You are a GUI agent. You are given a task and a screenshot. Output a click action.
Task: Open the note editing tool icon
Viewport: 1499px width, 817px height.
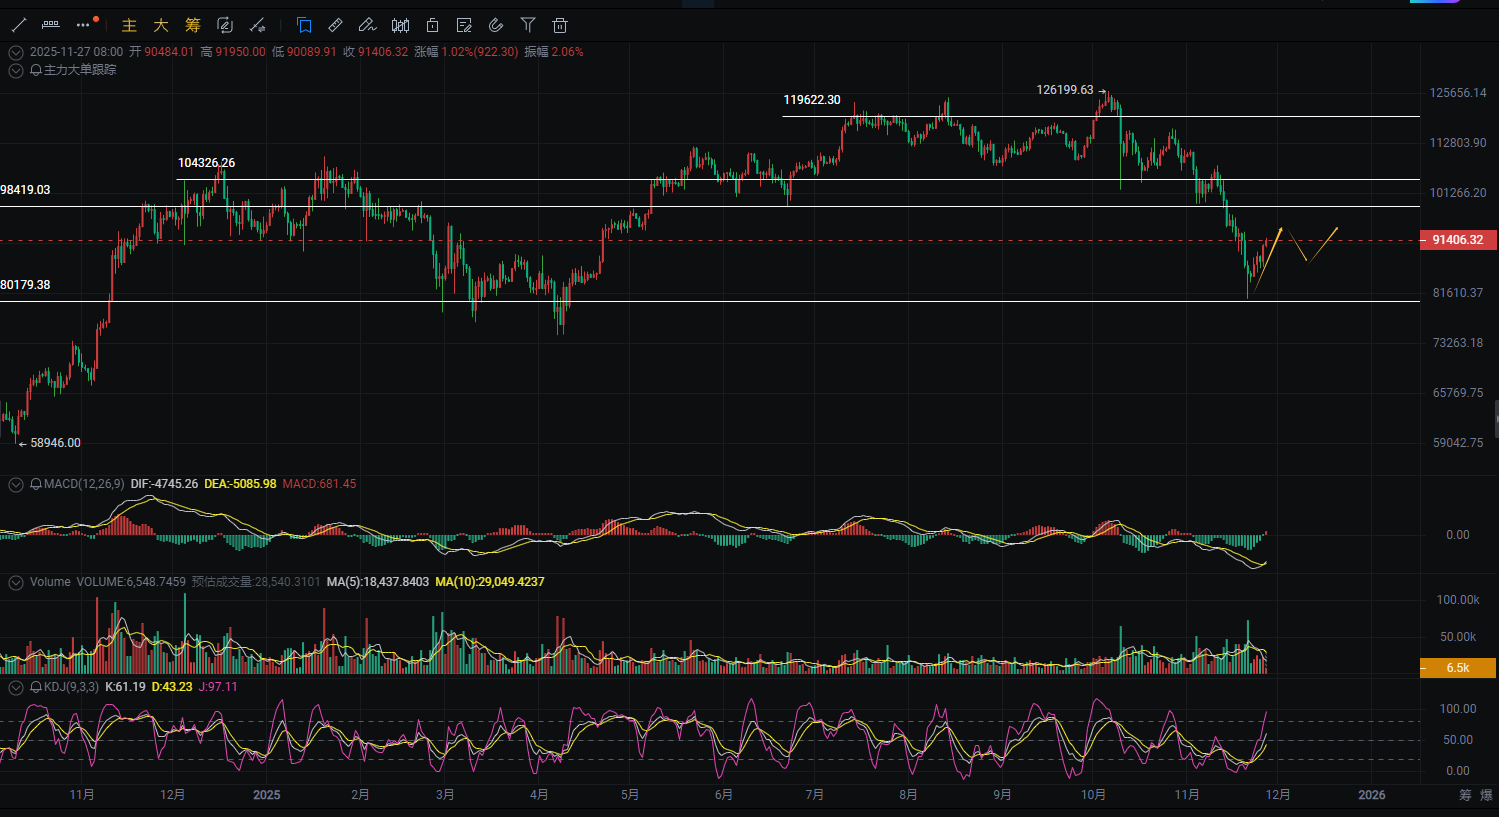tap(464, 25)
